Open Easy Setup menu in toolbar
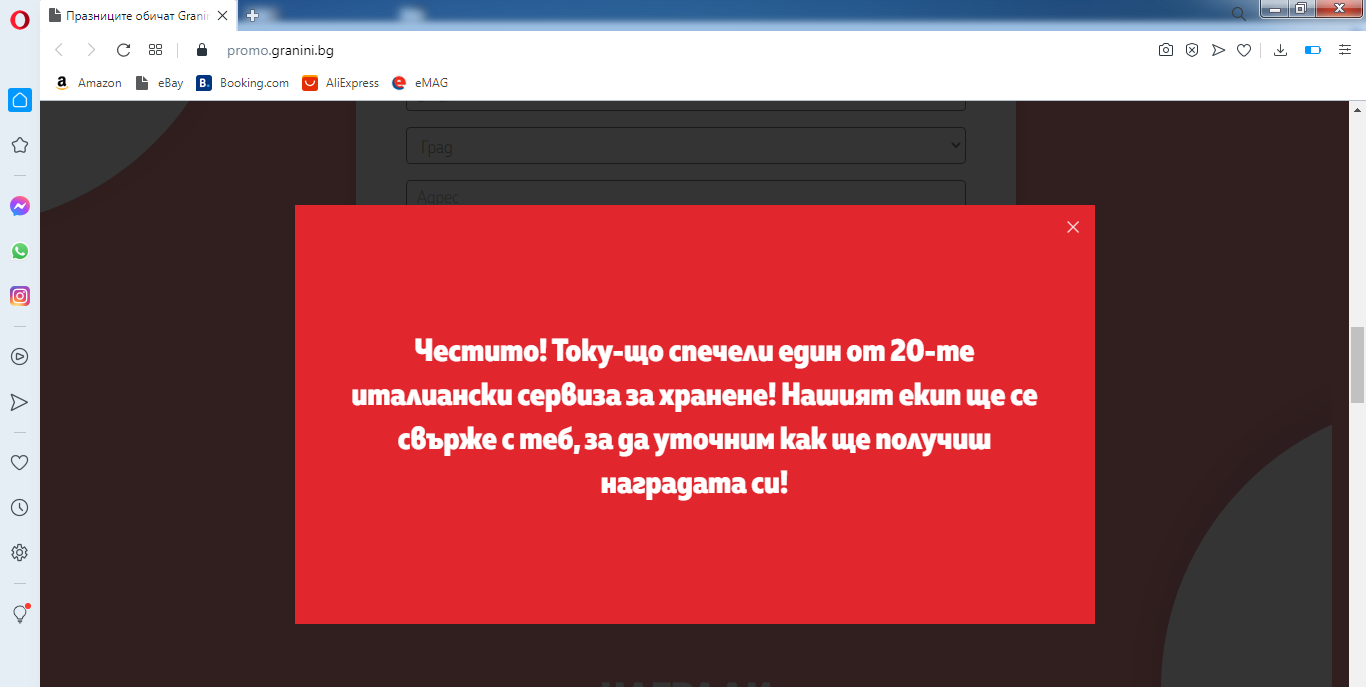Image resolution: width=1366 pixels, height=687 pixels. (1345, 50)
